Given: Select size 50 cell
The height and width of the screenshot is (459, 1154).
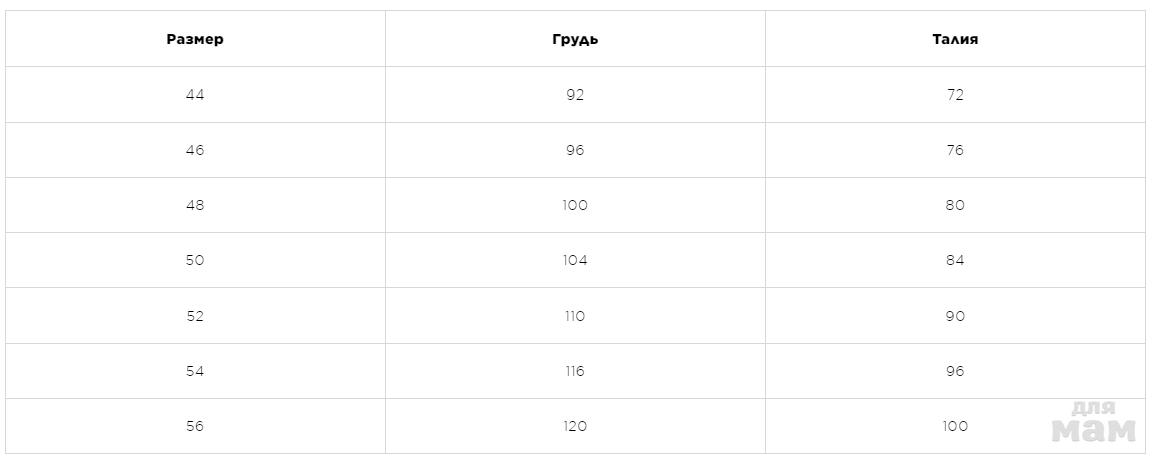Looking at the screenshot, I should [x=195, y=260].
